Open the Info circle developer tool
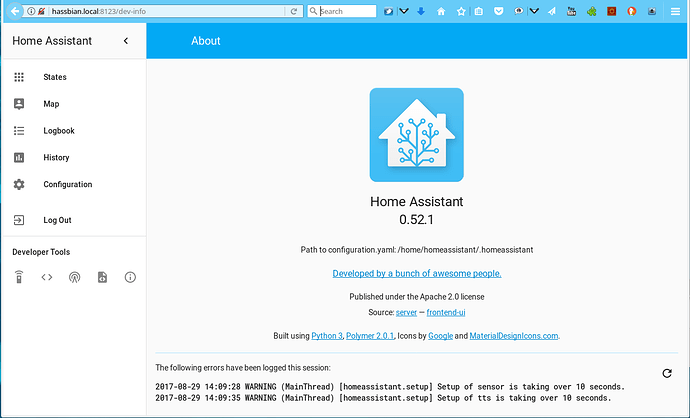This screenshot has width=690, height=418. 130,277
